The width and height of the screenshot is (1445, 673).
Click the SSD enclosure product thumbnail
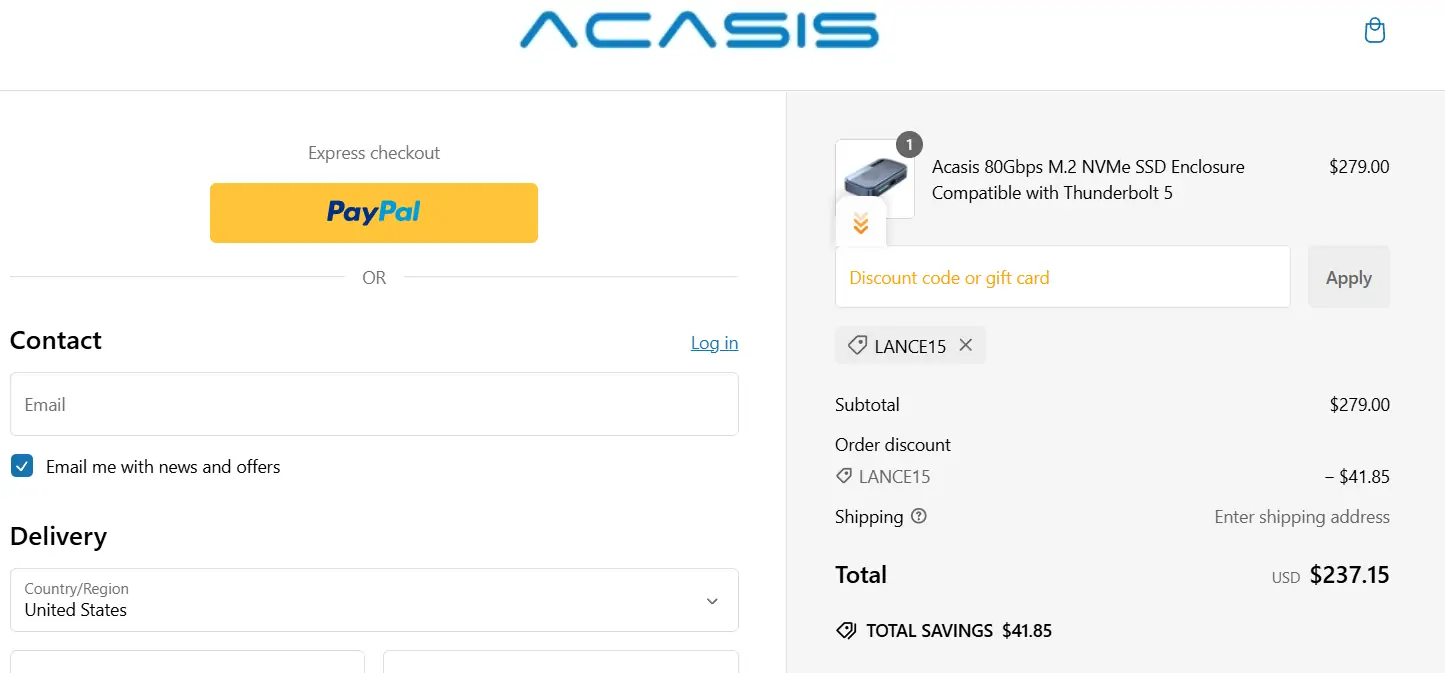pyautogui.click(x=874, y=179)
